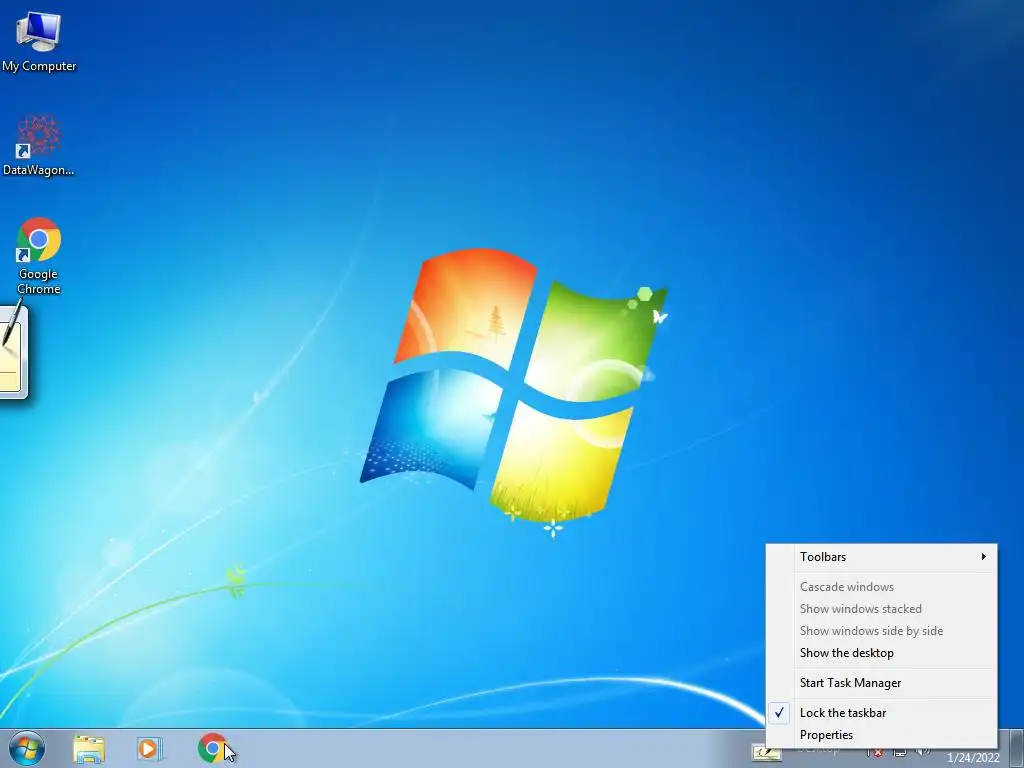1024x768 pixels.
Task: Launch Chrome from the taskbar
Action: click(x=211, y=748)
